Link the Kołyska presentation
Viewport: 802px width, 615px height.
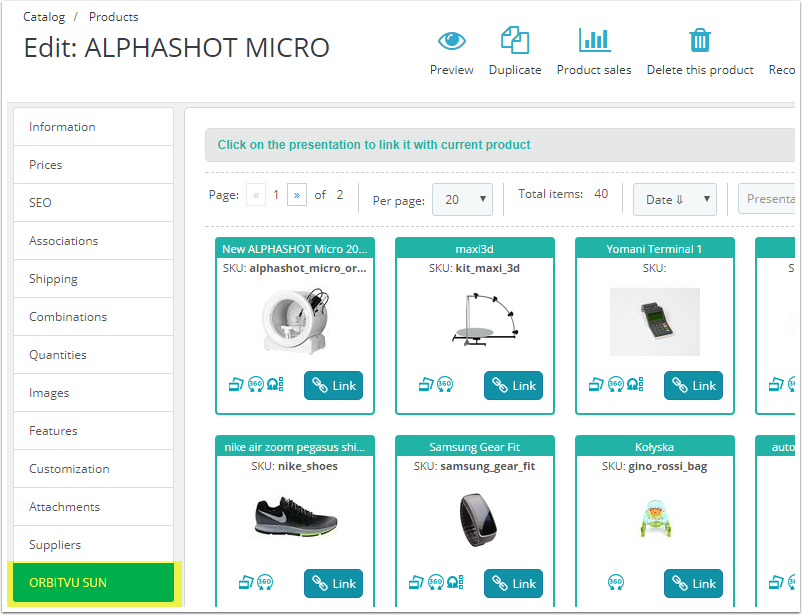coord(694,583)
